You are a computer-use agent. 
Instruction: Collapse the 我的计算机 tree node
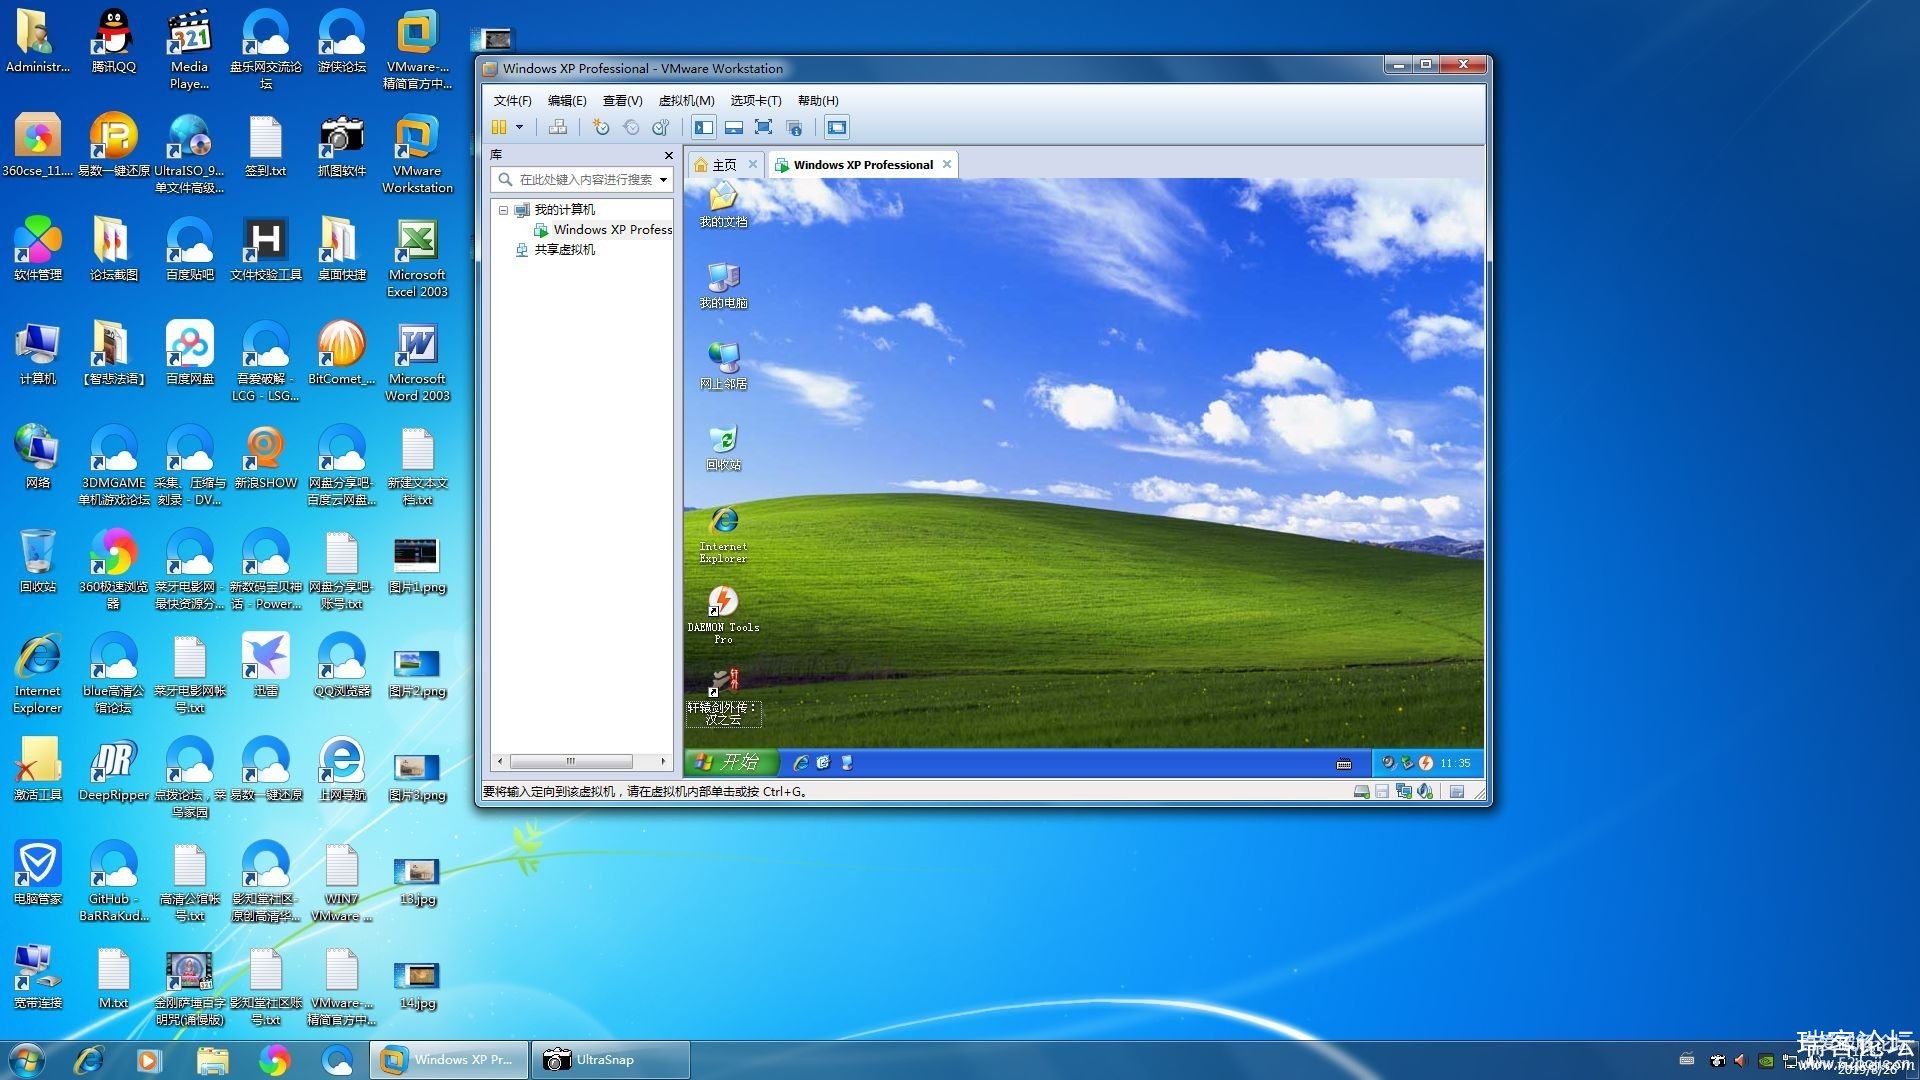pyautogui.click(x=503, y=210)
